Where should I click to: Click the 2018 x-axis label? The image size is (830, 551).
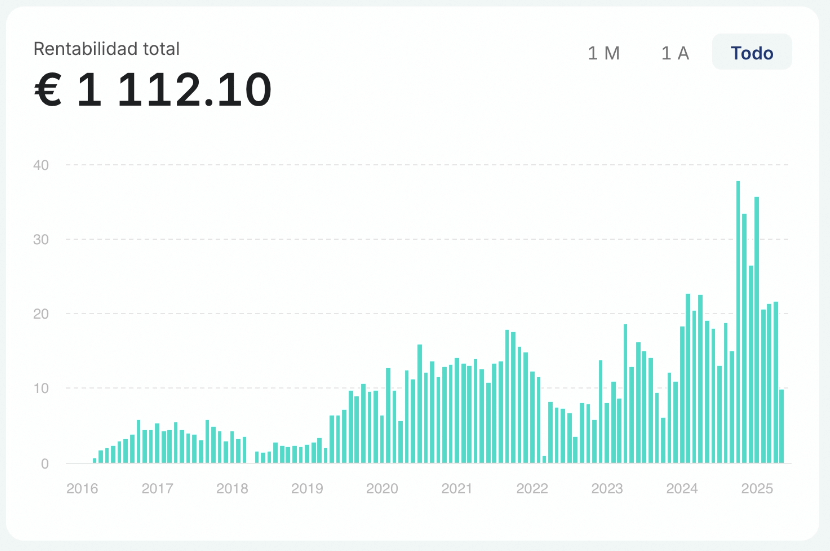232,489
